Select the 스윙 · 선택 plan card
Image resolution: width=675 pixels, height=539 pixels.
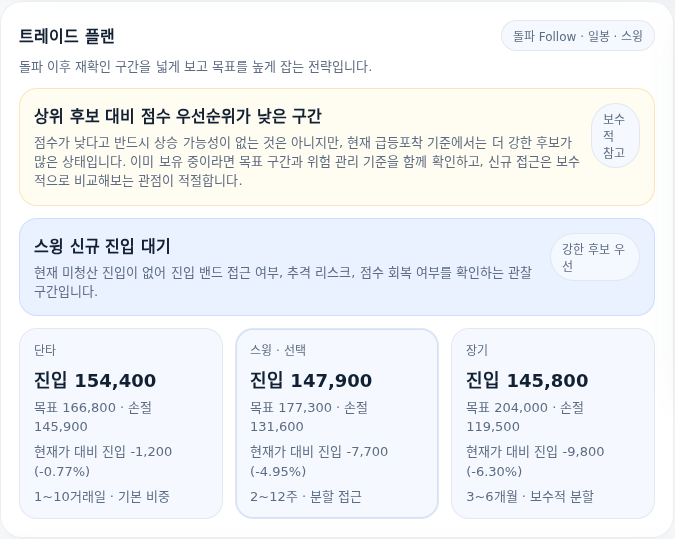coord(337,424)
